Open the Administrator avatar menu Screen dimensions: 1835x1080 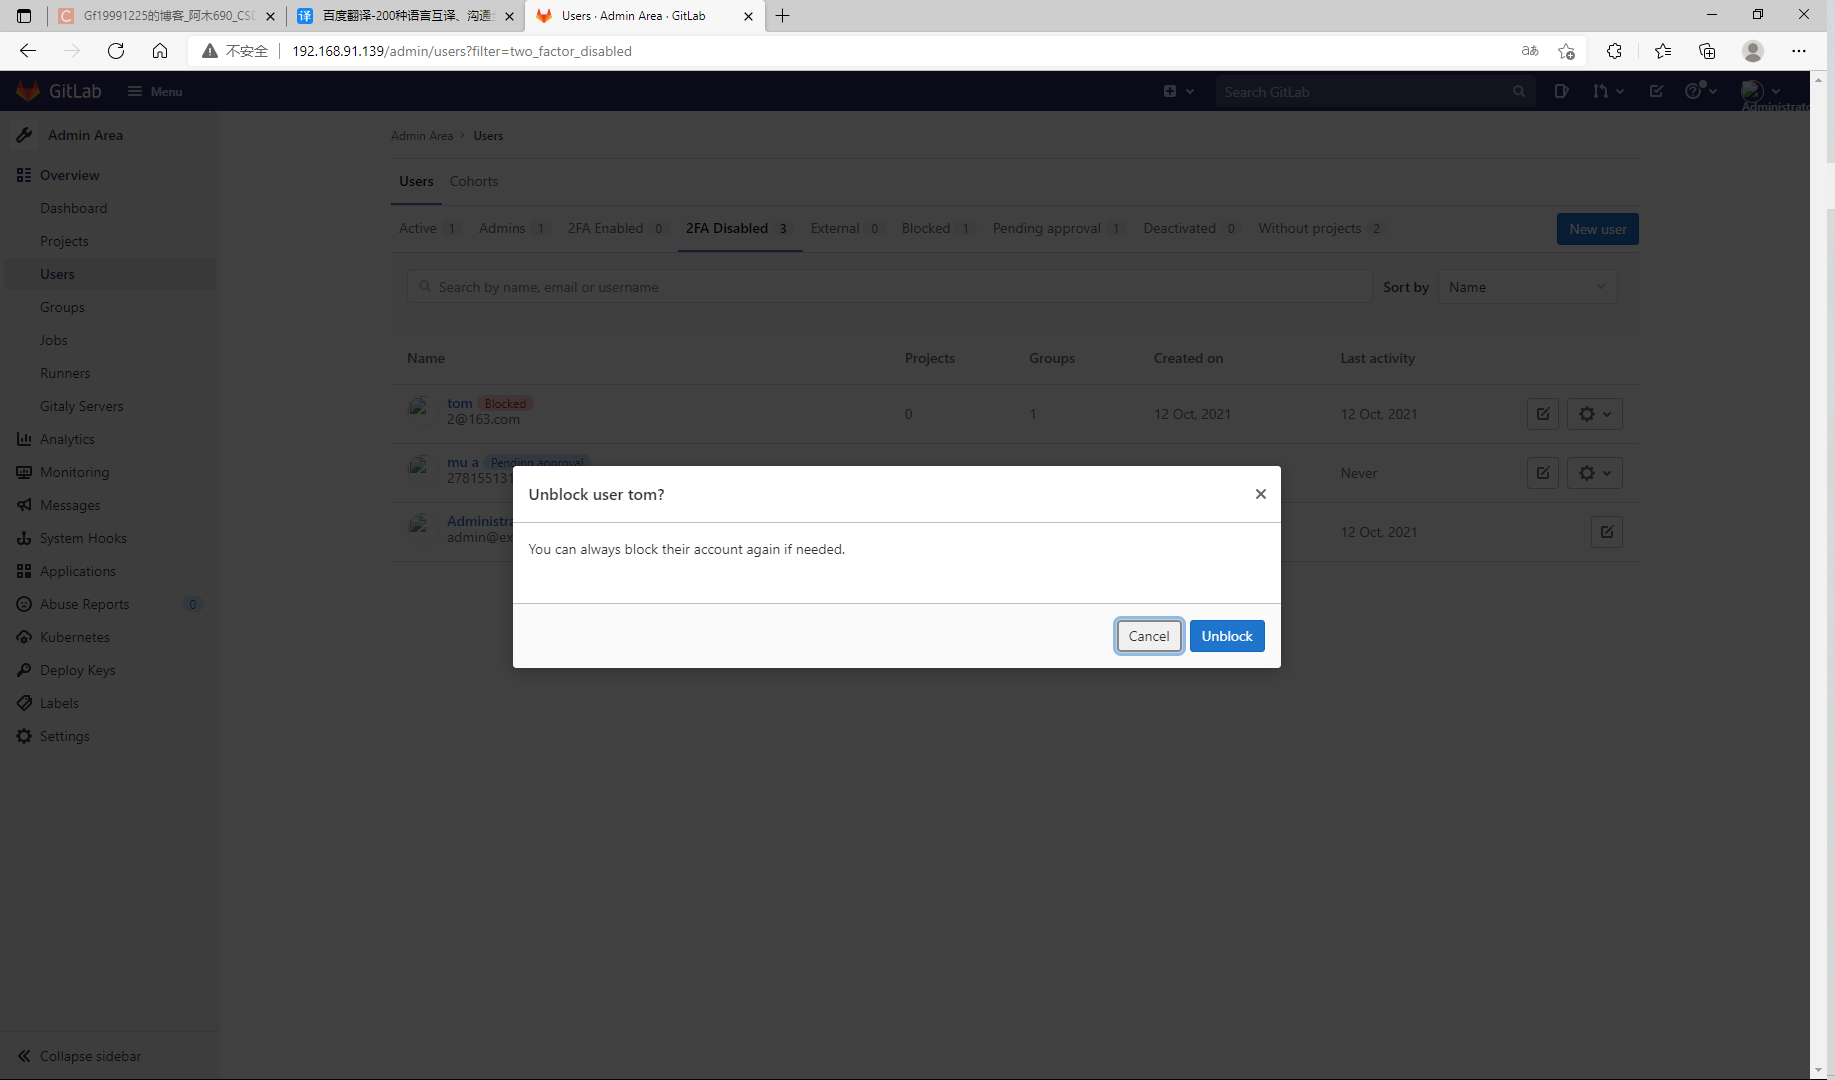pyautogui.click(x=1761, y=91)
